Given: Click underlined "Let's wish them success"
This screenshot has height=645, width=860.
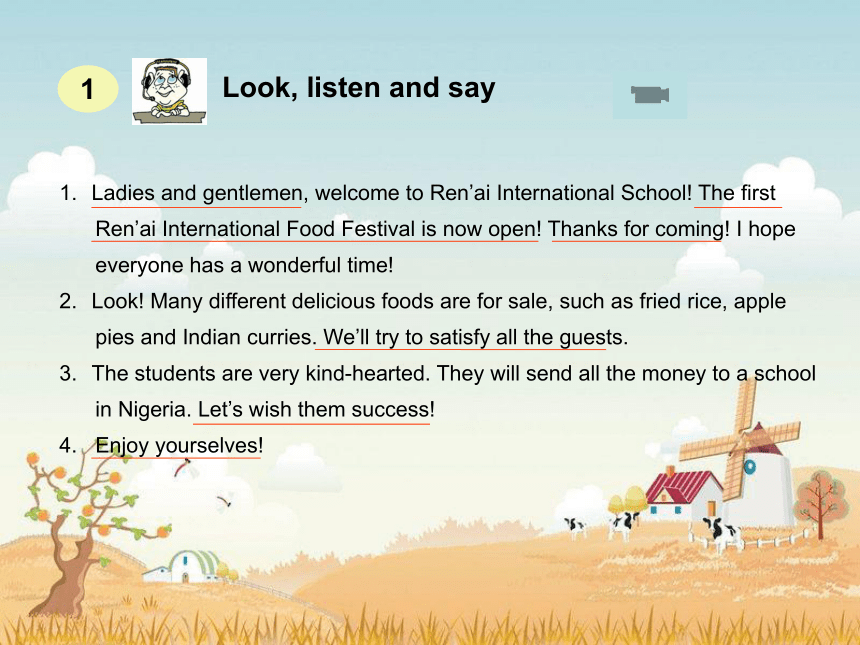Looking at the screenshot, I should (312, 409).
